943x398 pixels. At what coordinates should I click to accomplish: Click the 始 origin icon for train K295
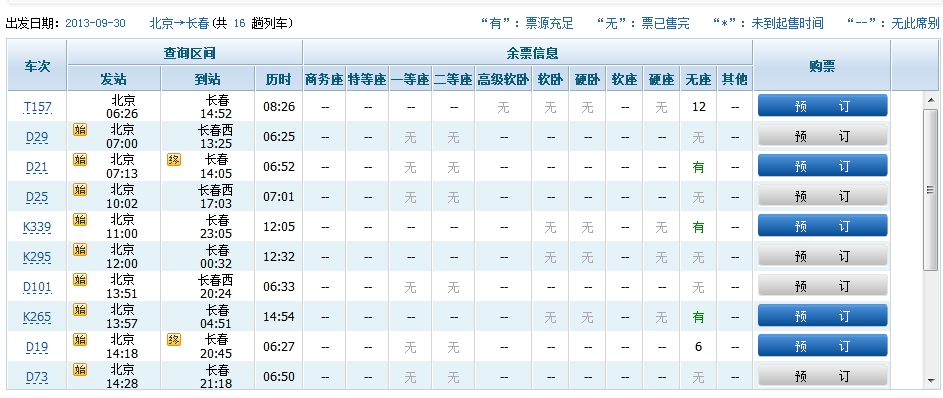coord(79,250)
